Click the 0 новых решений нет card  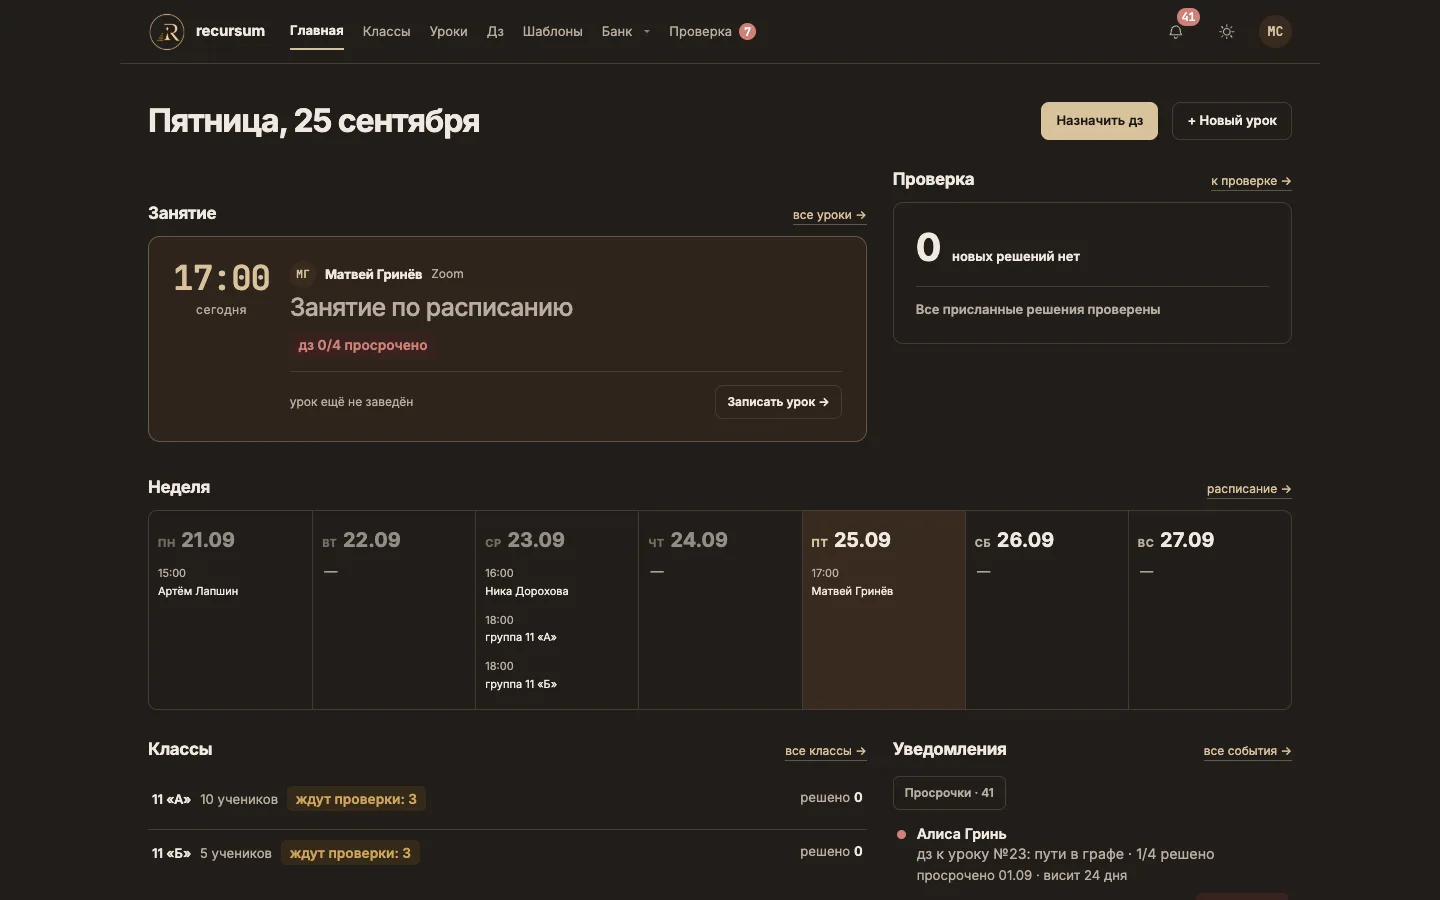click(x=1092, y=273)
